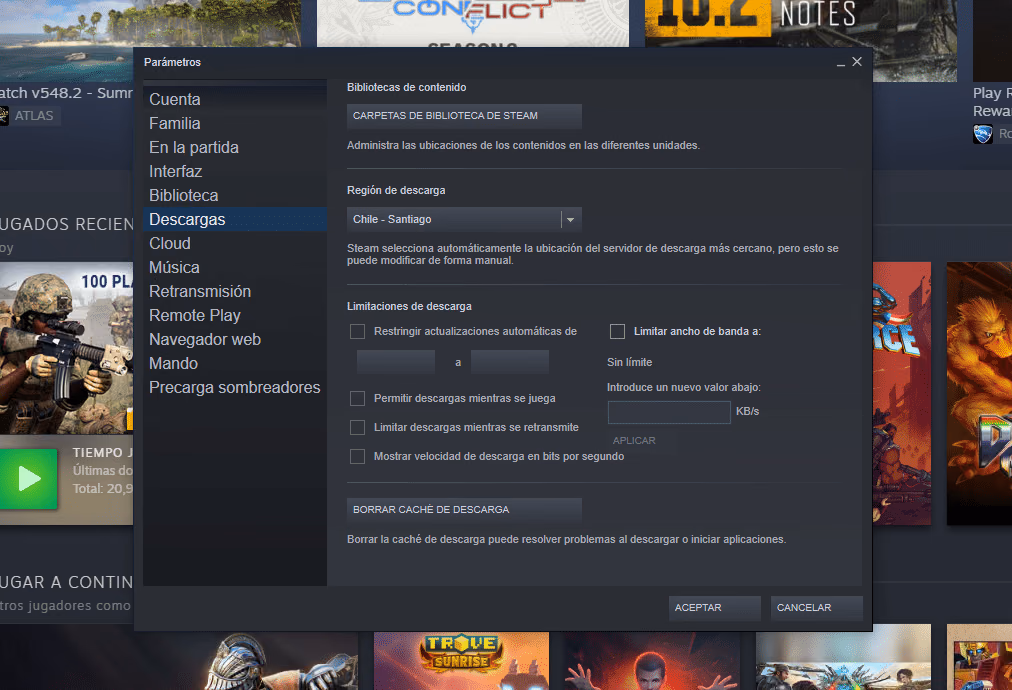Click the green play button in library

28,479
